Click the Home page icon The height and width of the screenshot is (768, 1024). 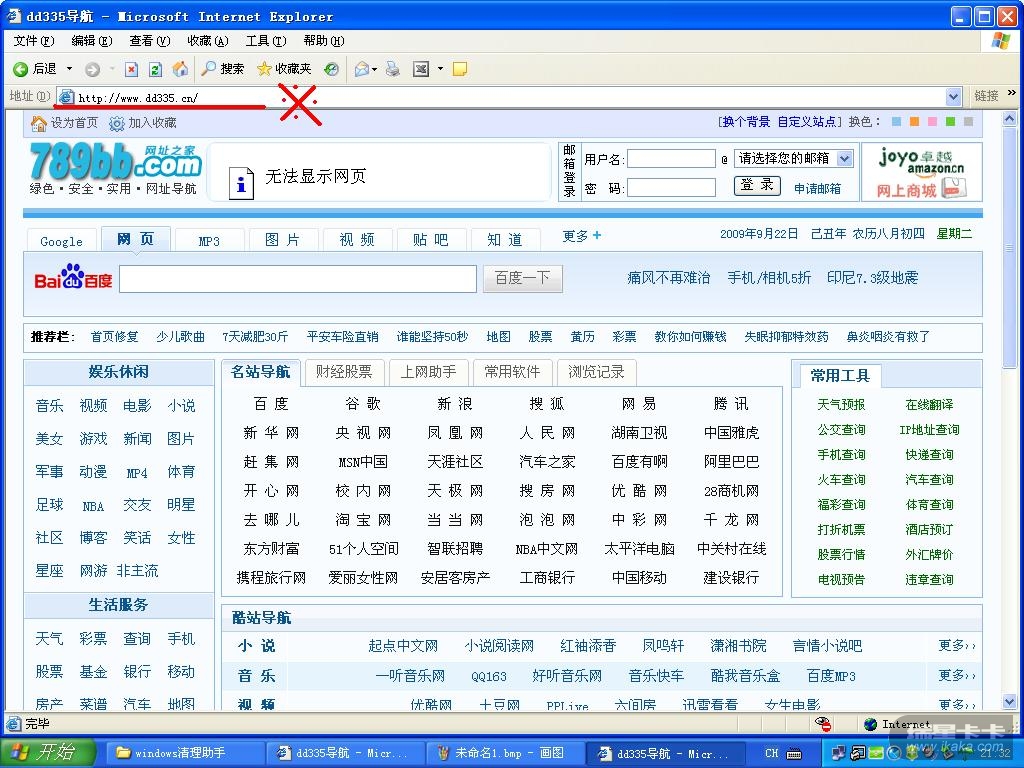point(180,69)
